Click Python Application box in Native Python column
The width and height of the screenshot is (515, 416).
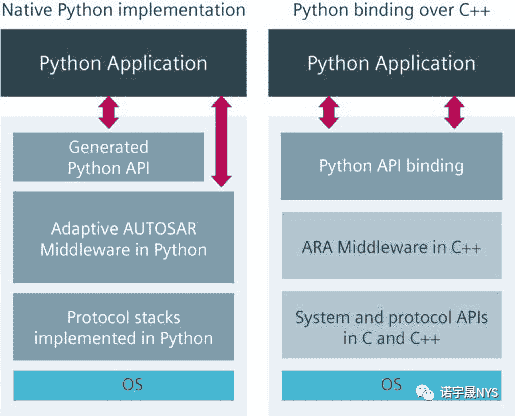124,63
